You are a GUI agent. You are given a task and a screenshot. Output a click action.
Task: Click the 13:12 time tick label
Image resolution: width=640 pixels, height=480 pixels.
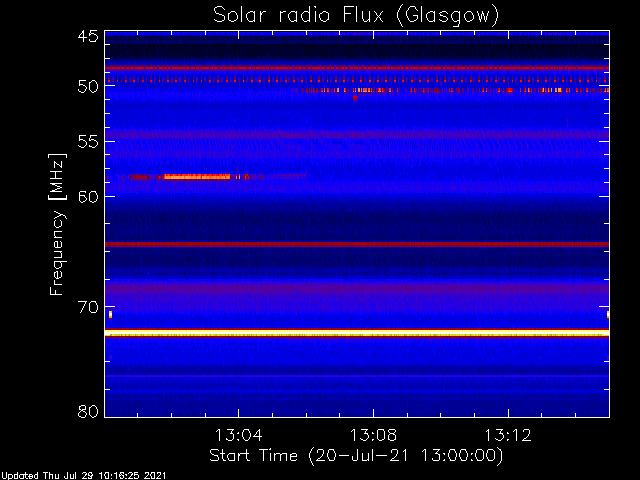pos(508,435)
